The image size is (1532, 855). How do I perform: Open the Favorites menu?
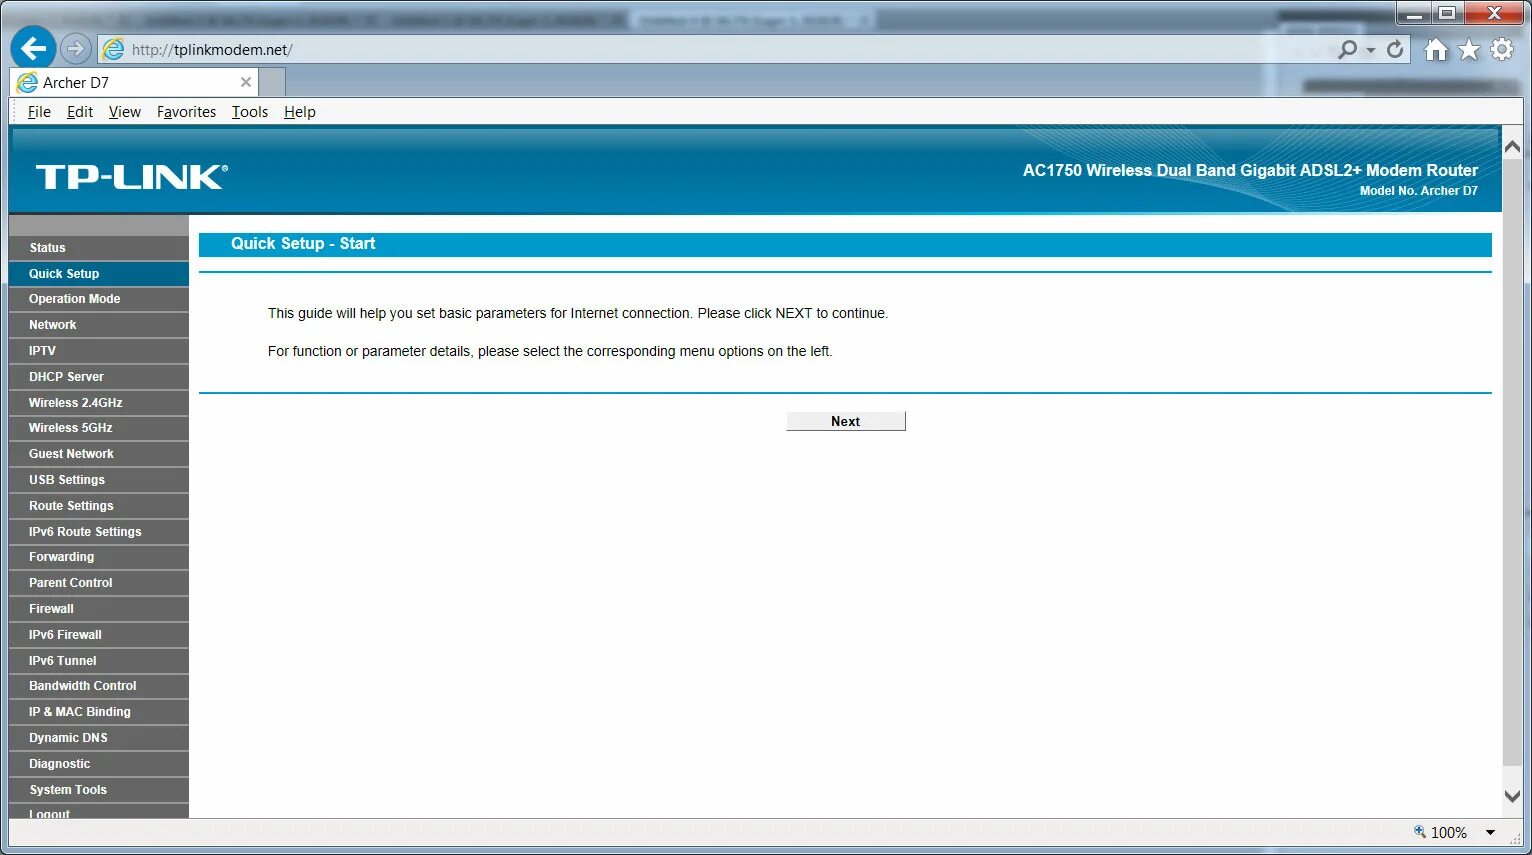[x=186, y=112]
